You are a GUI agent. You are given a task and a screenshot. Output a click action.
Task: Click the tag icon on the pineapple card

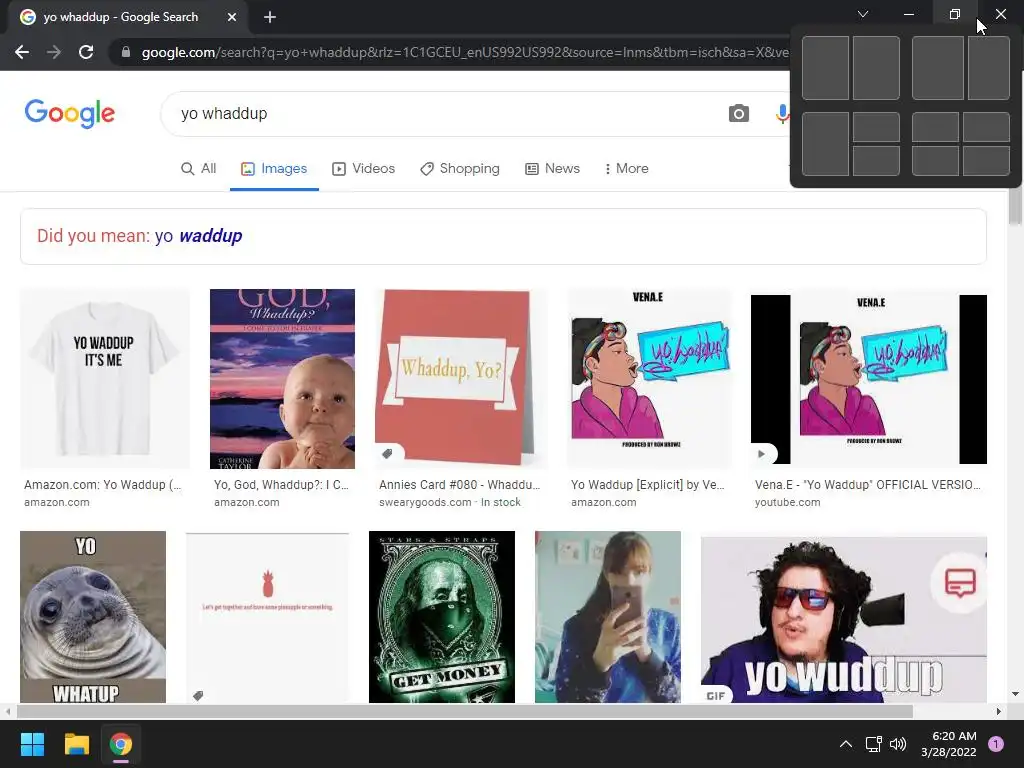[198, 696]
